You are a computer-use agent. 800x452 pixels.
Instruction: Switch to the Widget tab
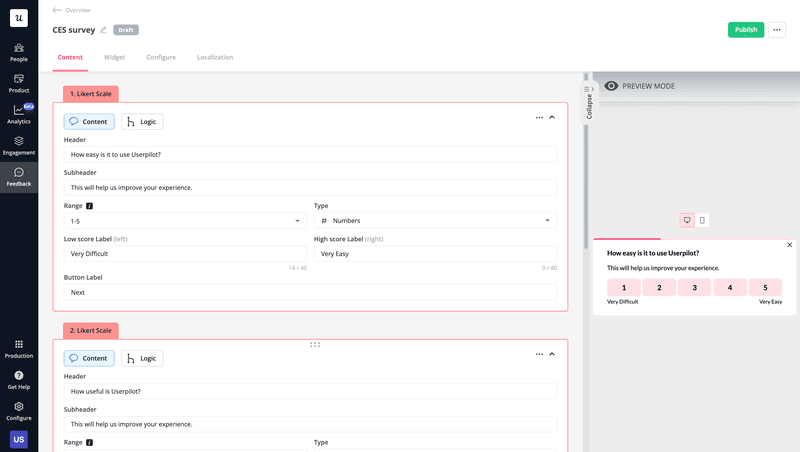[115, 57]
